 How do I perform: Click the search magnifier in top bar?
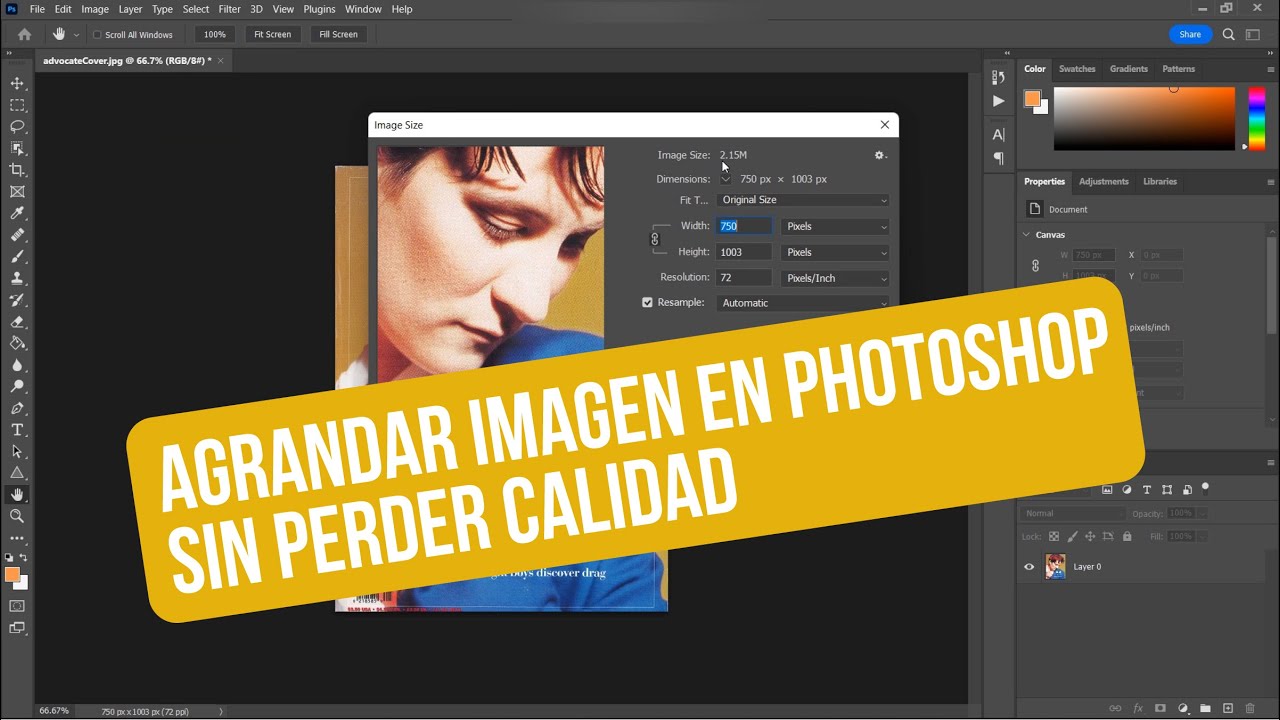pyautogui.click(x=1229, y=34)
